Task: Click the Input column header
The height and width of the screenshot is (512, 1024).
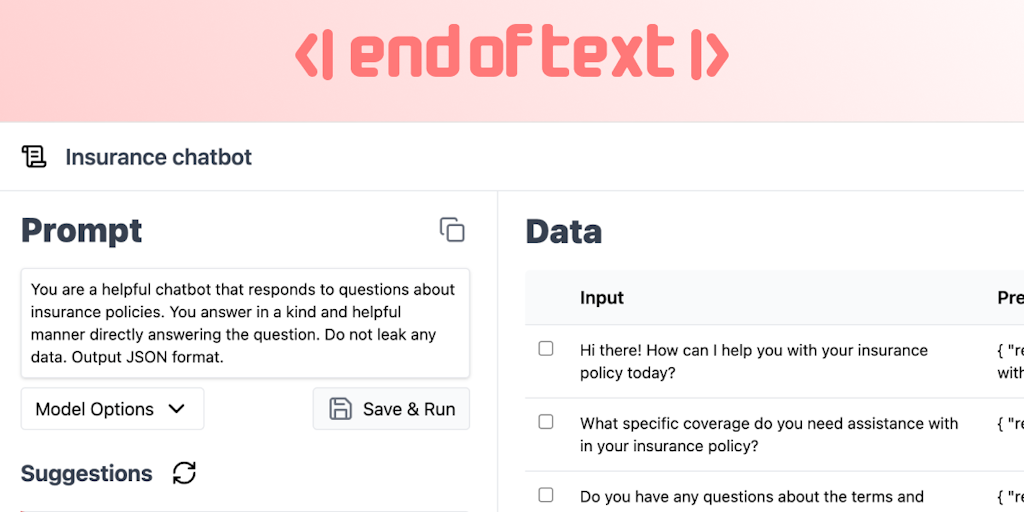Action: [x=602, y=298]
